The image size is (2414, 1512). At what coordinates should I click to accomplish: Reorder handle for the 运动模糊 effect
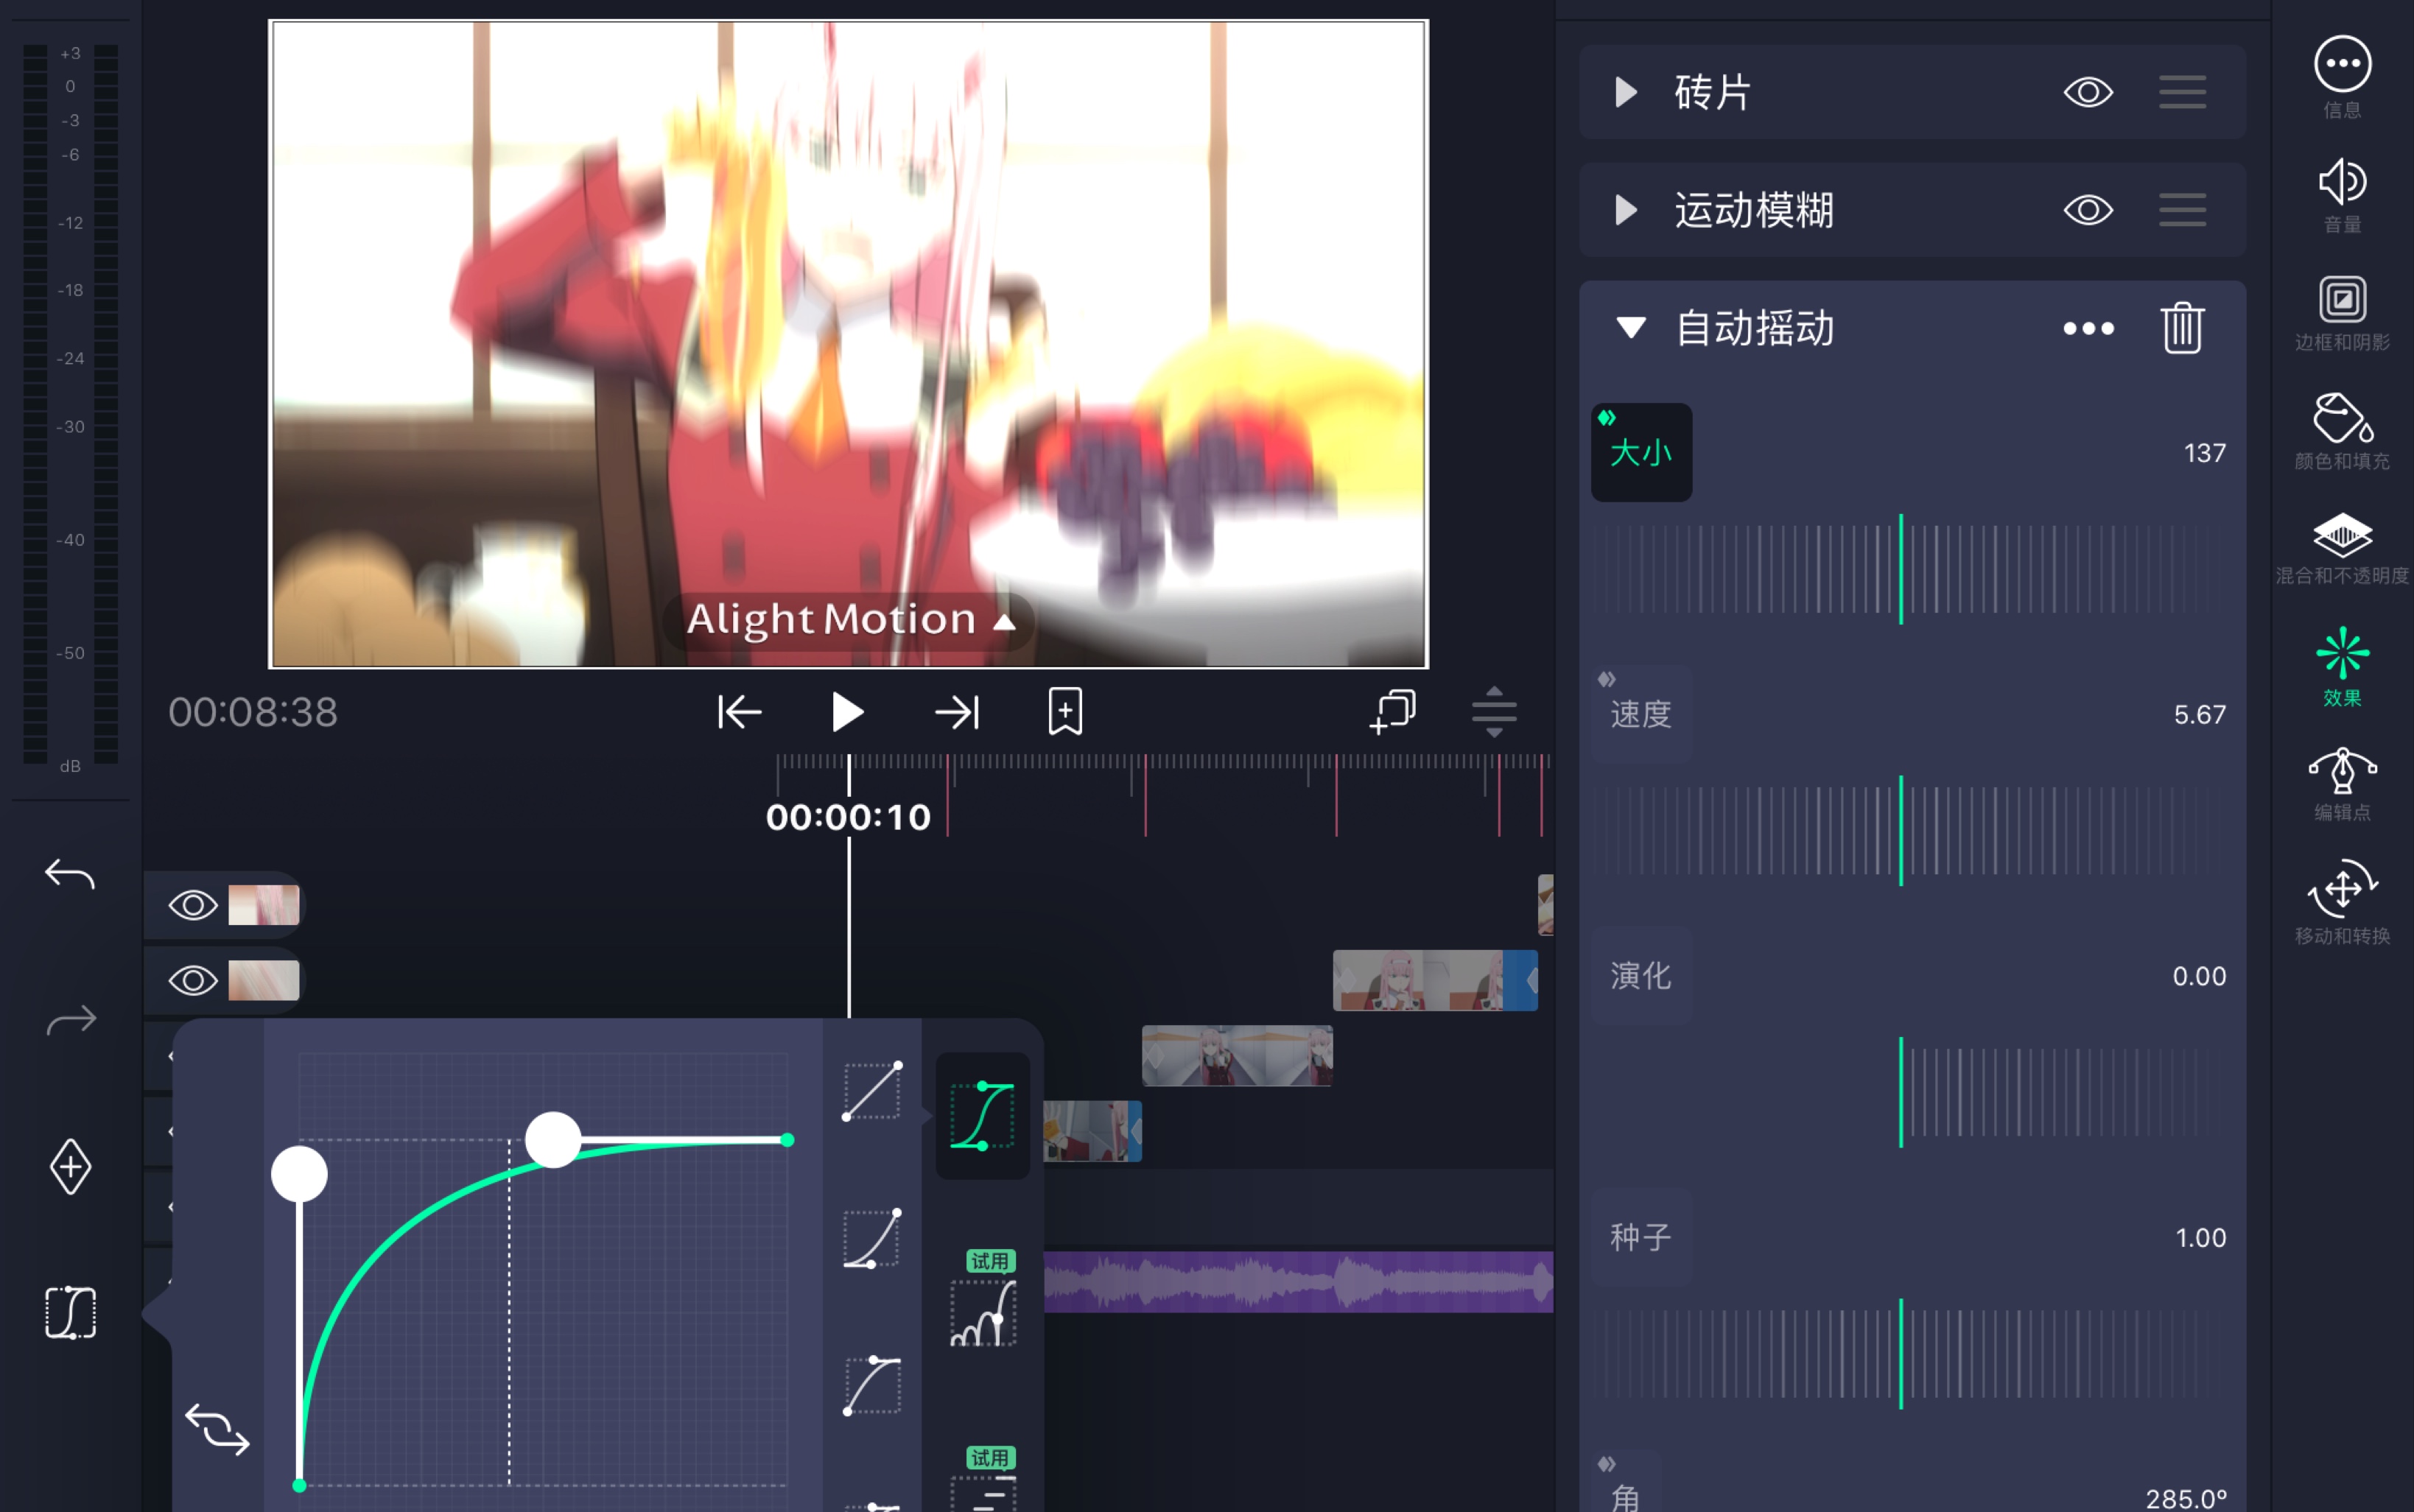click(2182, 210)
